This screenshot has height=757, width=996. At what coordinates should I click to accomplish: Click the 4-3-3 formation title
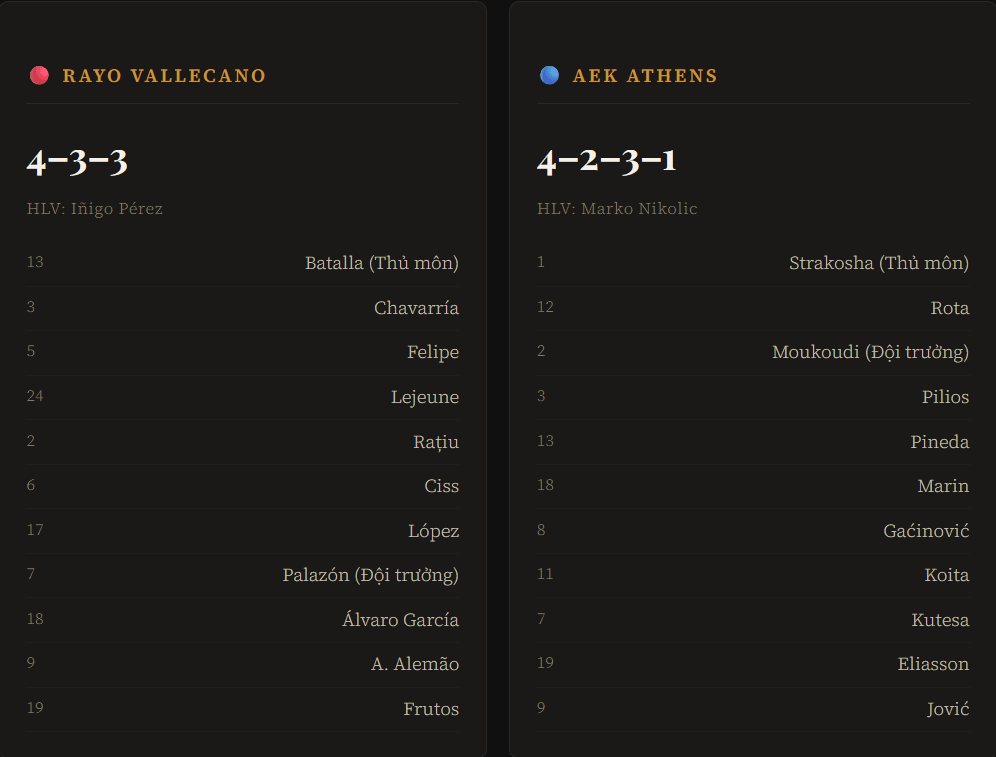point(78,161)
